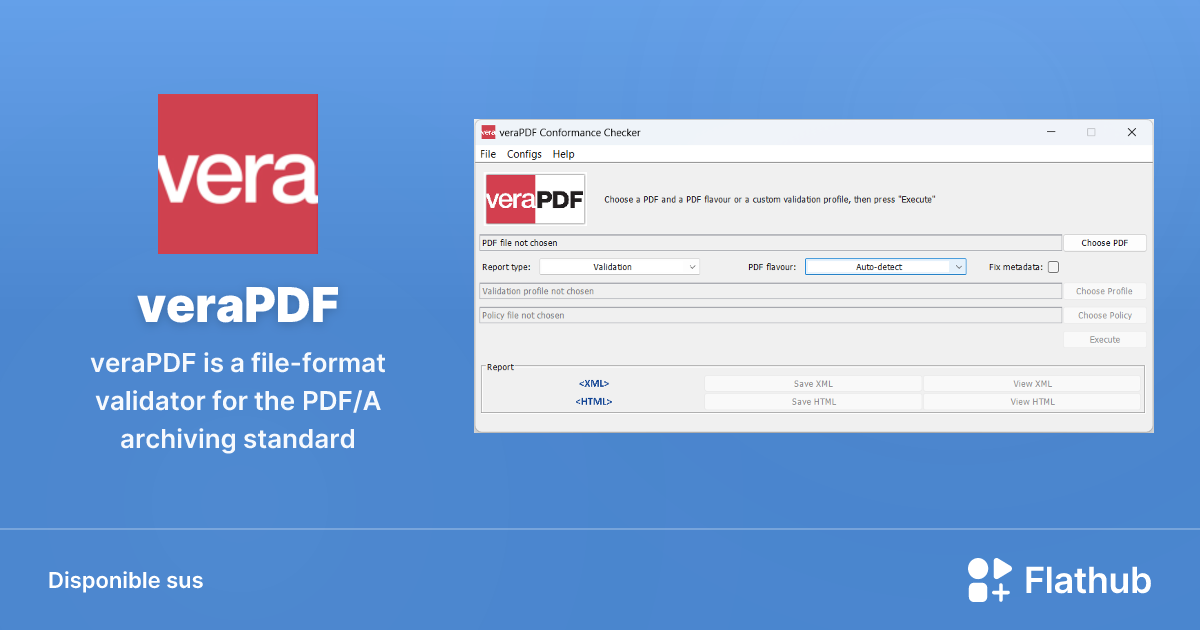This screenshot has width=1200, height=630.
Task: Click the Flathub logo icon
Action: coord(989,580)
